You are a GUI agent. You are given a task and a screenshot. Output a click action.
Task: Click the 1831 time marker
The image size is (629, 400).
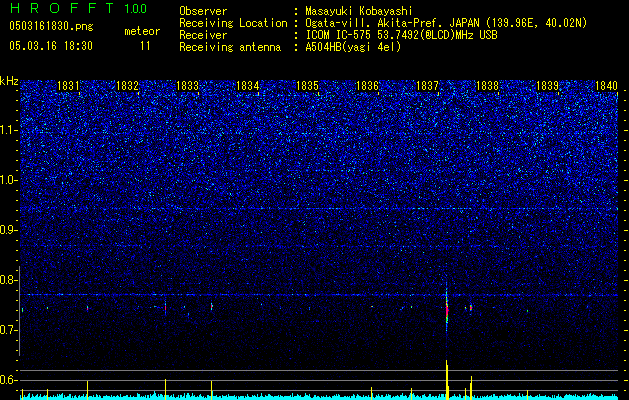pyautogui.click(x=68, y=86)
